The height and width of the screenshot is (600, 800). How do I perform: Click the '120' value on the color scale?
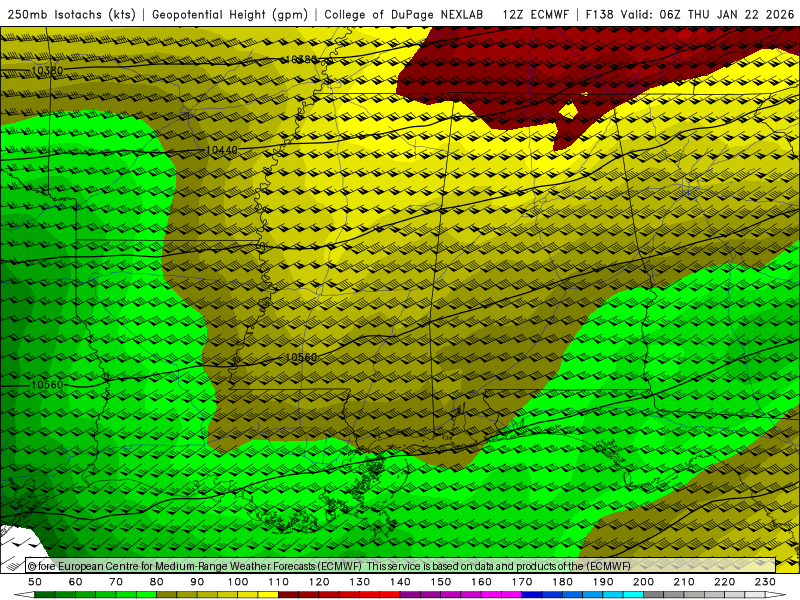tap(319, 582)
